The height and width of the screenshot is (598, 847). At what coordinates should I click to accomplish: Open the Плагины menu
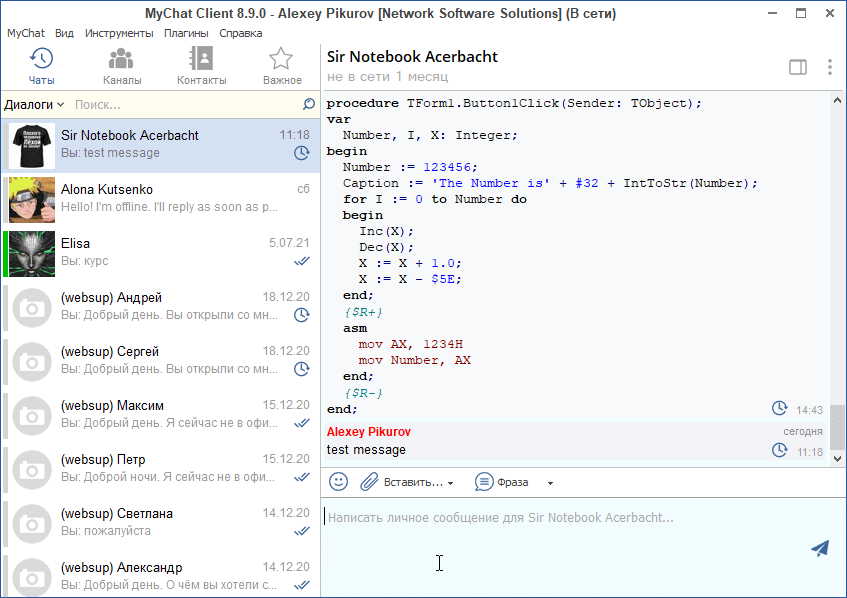[186, 33]
